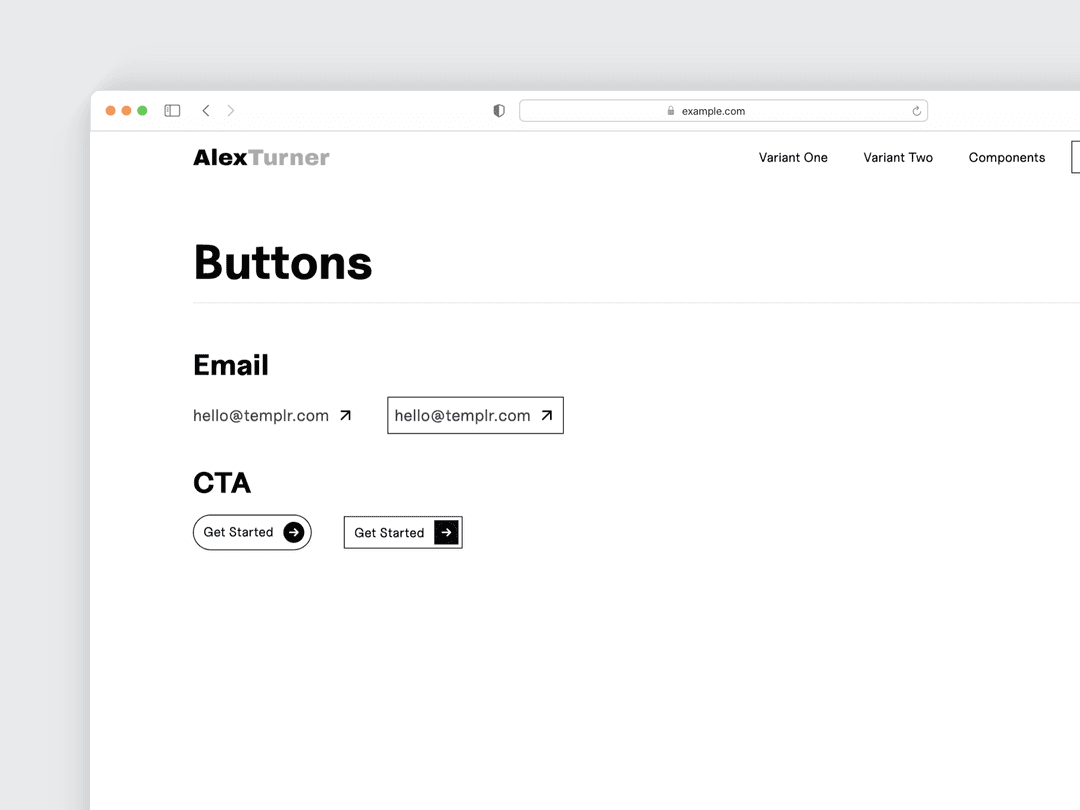Click the forward navigation arrow in the browser
This screenshot has height=810, width=1080.
tap(231, 110)
